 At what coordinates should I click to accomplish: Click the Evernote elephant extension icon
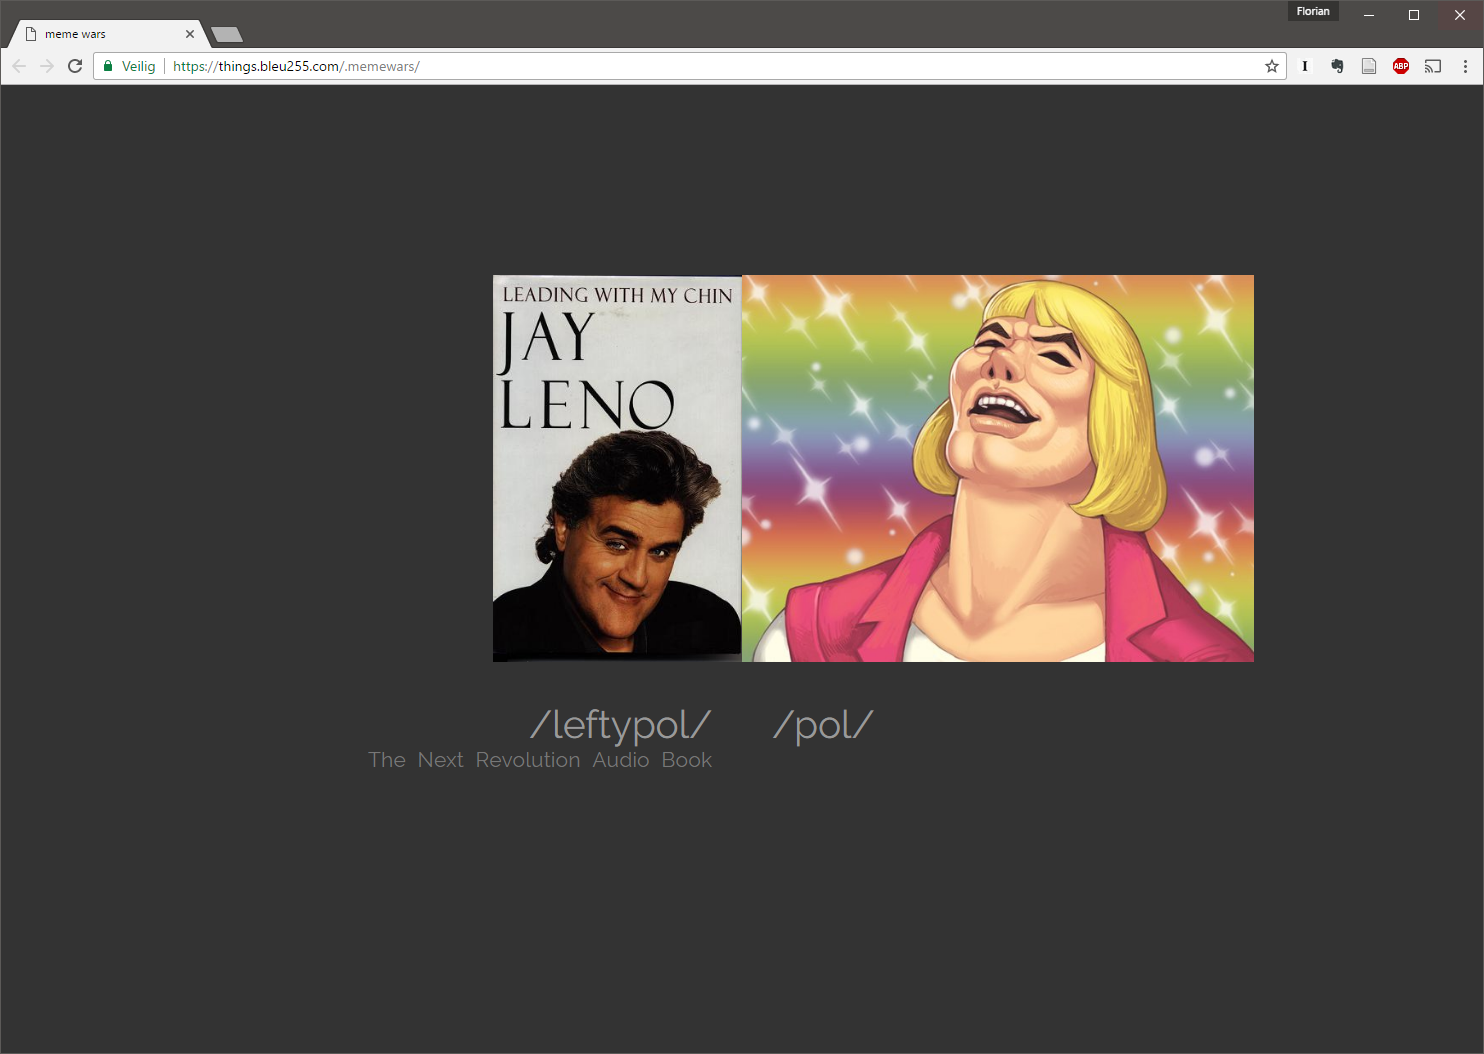(1337, 66)
